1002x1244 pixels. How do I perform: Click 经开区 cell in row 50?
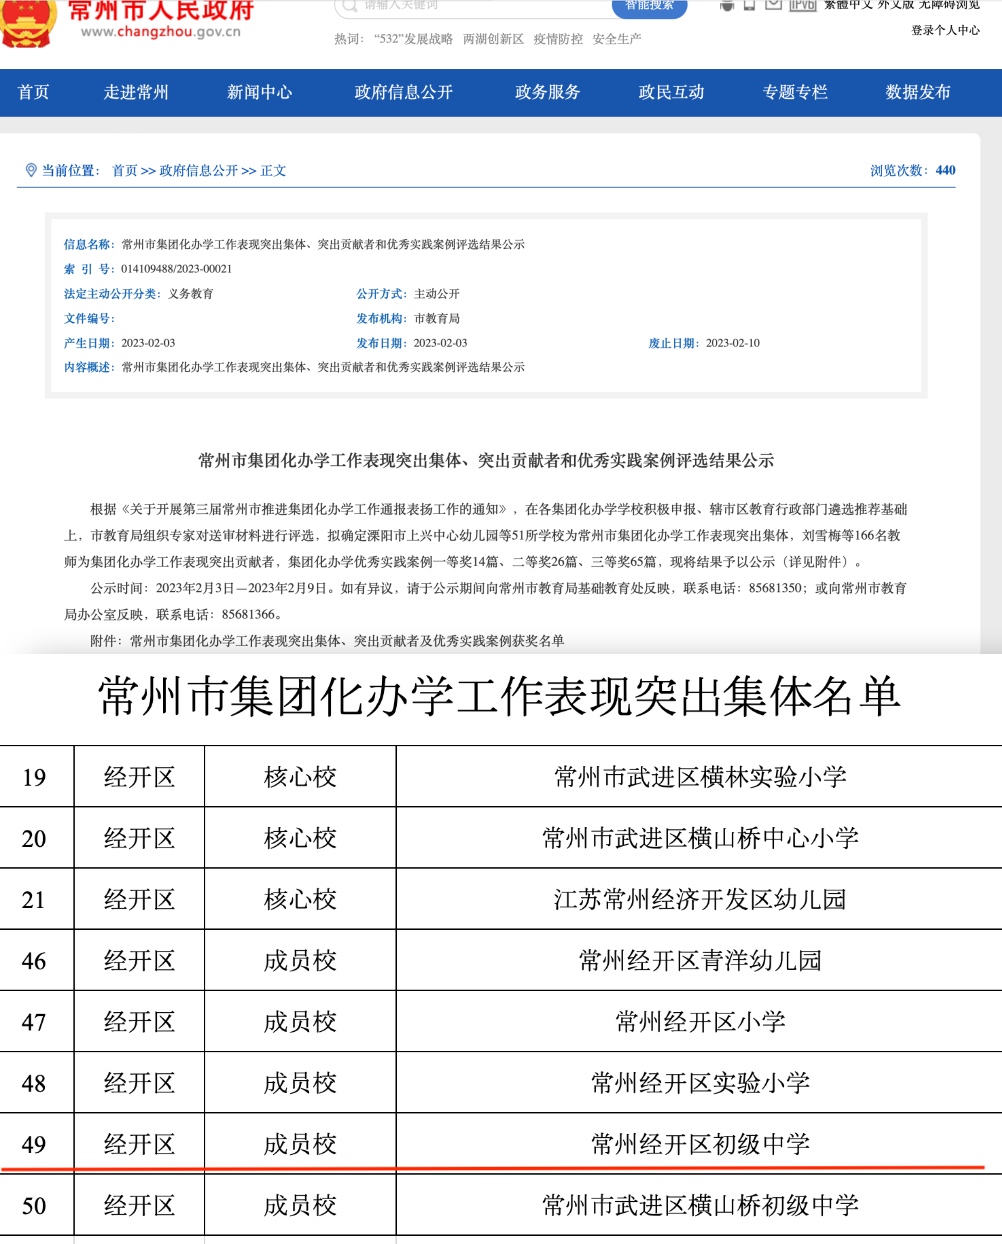tap(139, 1205)
